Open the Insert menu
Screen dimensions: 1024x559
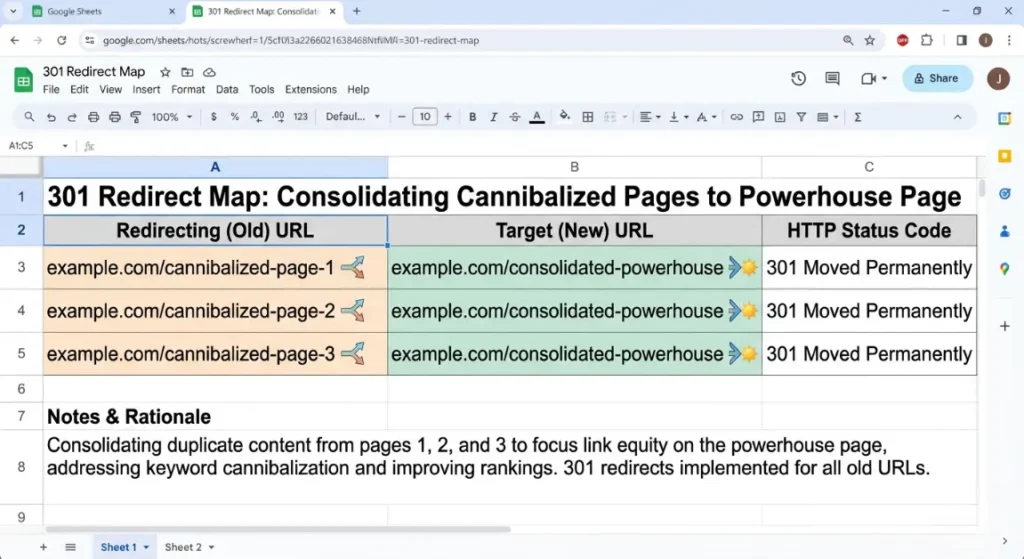(x=146, y=89)
